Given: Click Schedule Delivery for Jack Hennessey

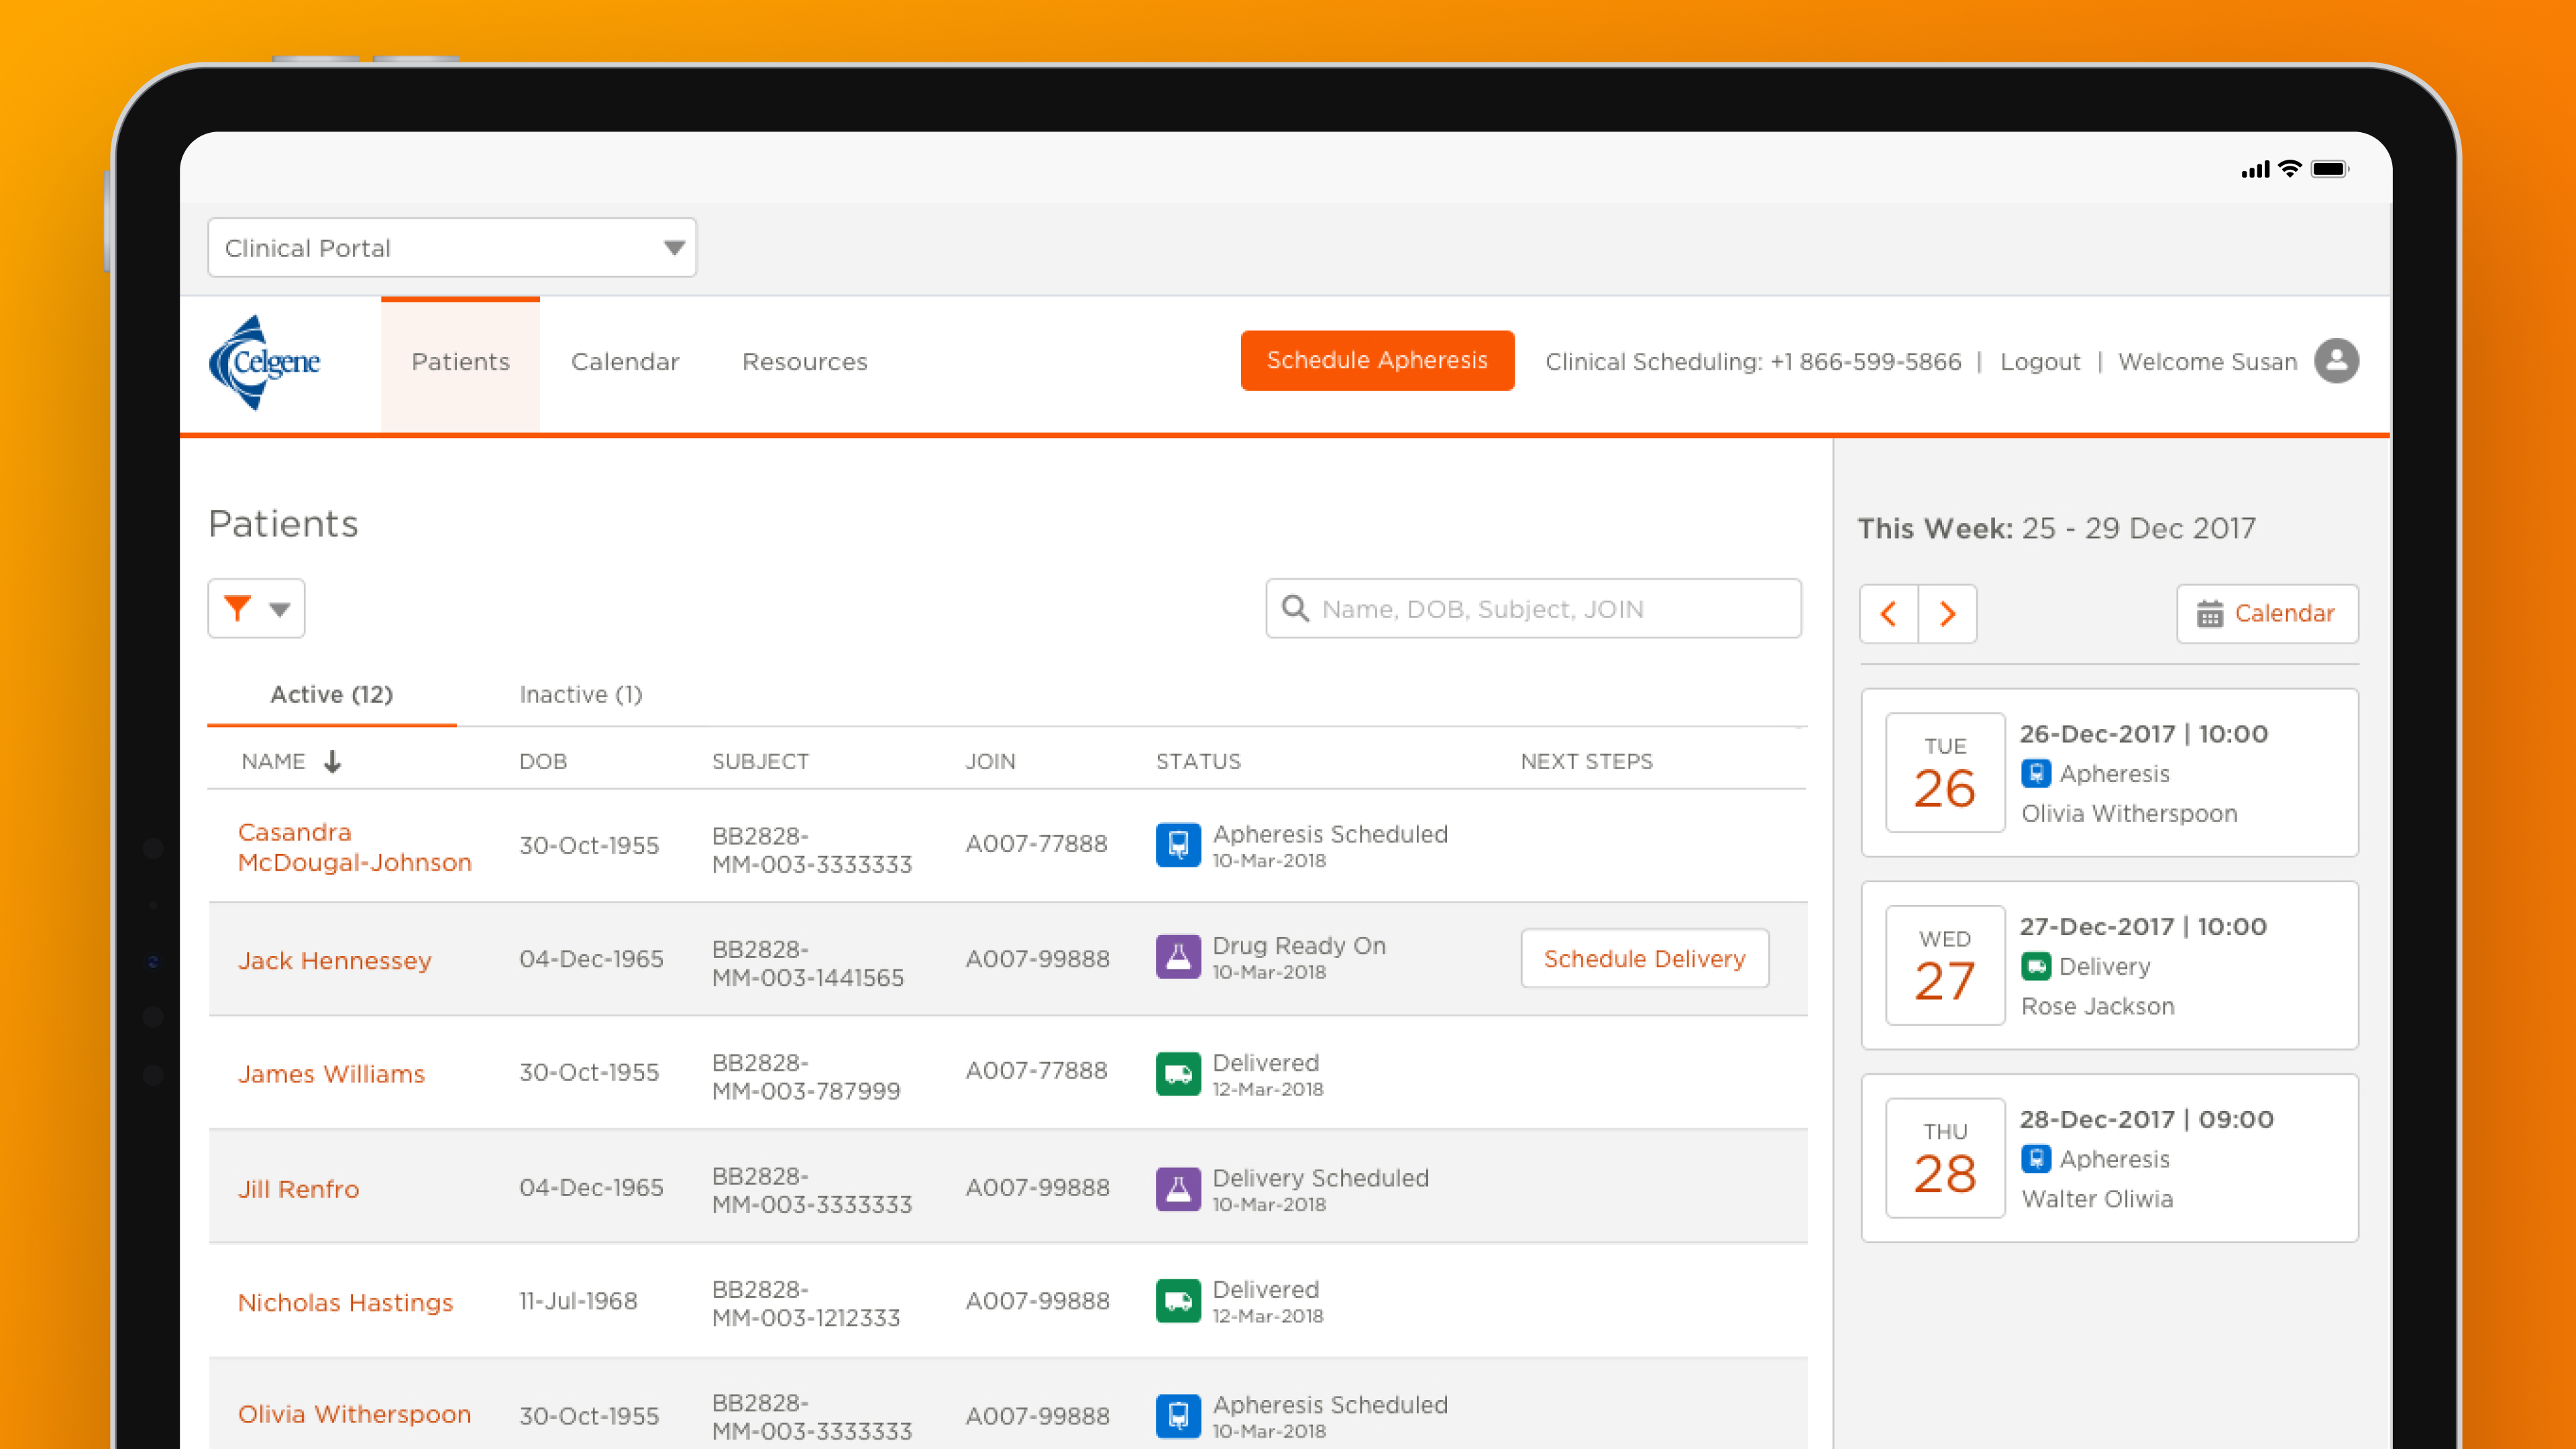Looking at the screenshot, I should click(1644, 958).
